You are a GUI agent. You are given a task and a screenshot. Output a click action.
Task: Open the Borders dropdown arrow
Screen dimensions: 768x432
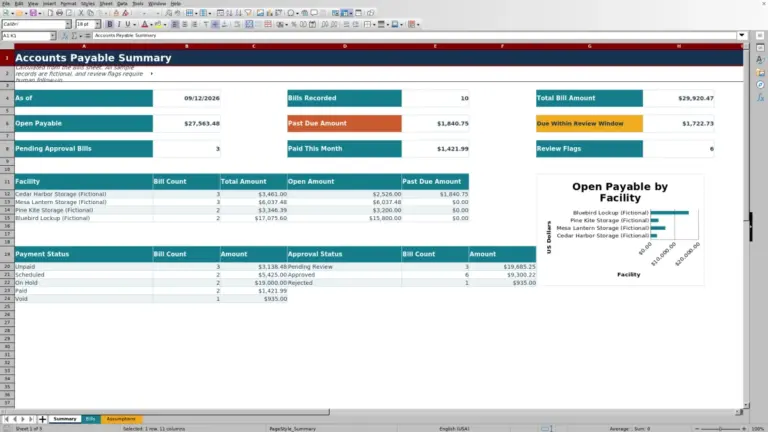pyautogui.click(x=374, y=24)
